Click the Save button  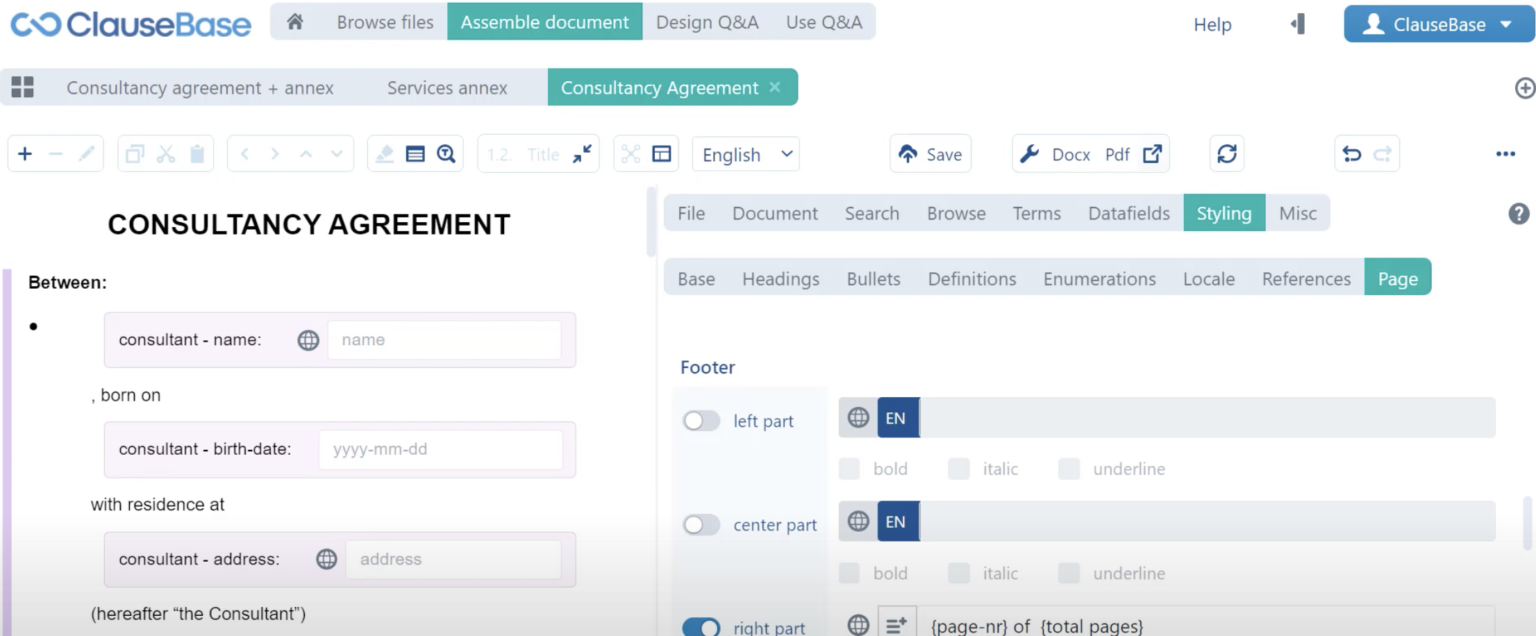click(930, 154)
